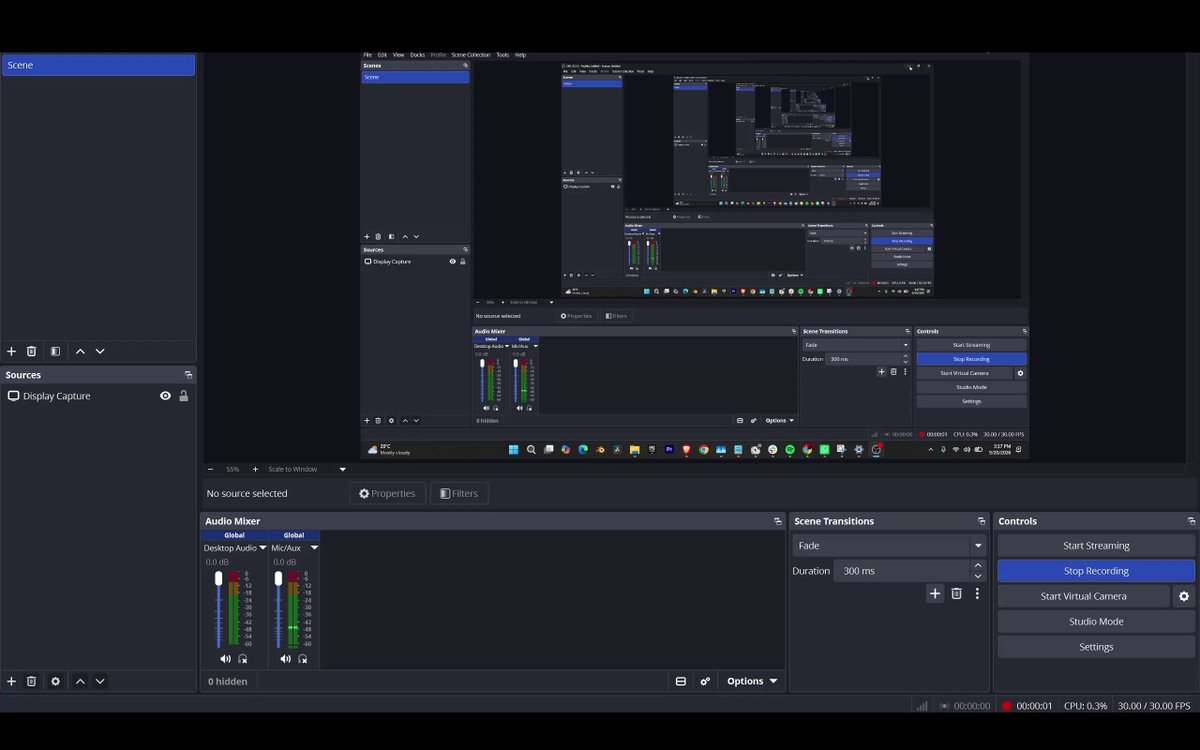Click the Start Streaming button
The width and height of the screenshot is (1200, 750).
[x=1096, y=546]
